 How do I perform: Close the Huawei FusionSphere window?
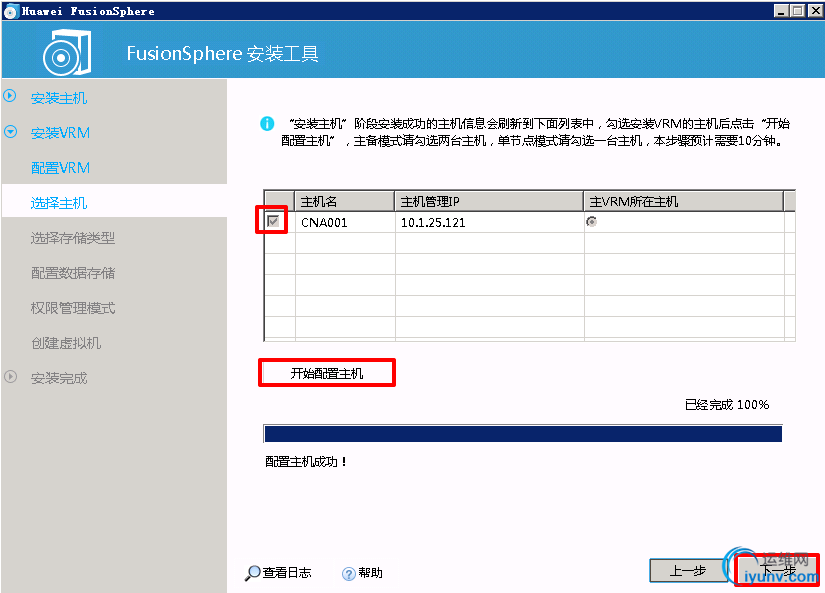click(x=815, y=11)
